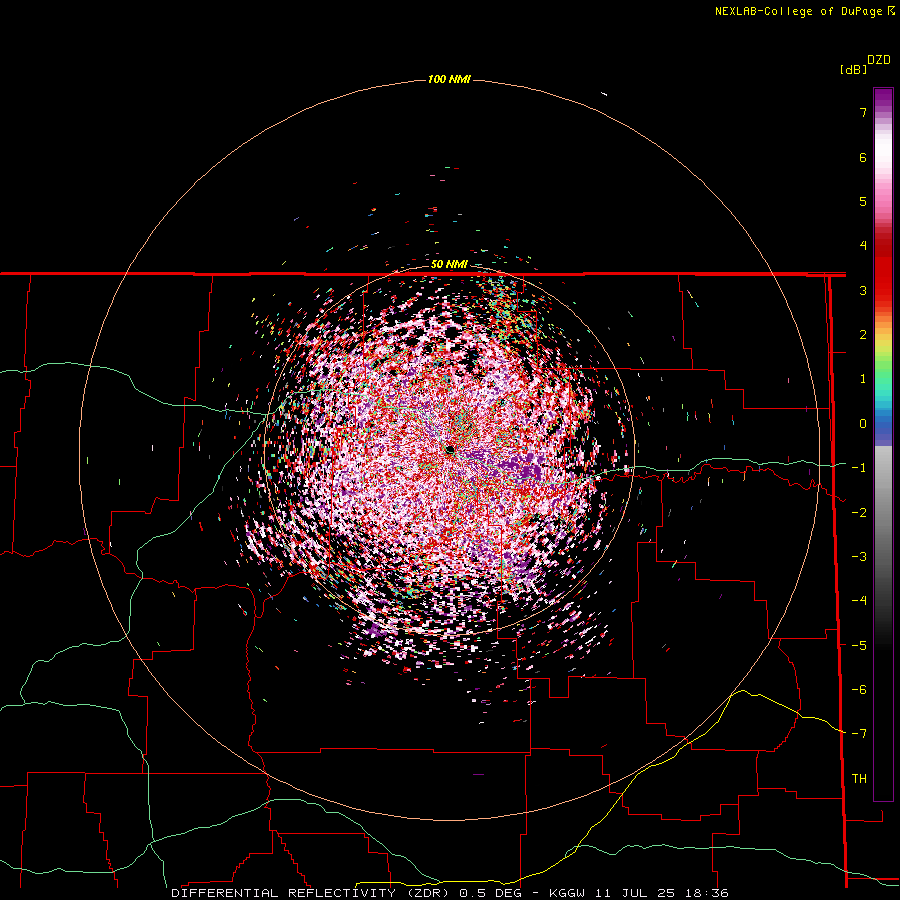Click the -1 value on the color scale

859,468
